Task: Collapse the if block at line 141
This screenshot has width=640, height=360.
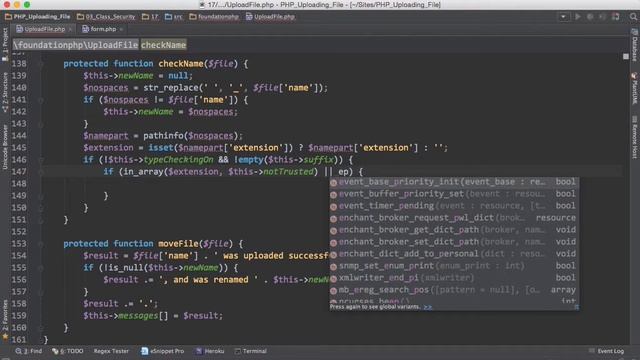Action: [41, 100]
